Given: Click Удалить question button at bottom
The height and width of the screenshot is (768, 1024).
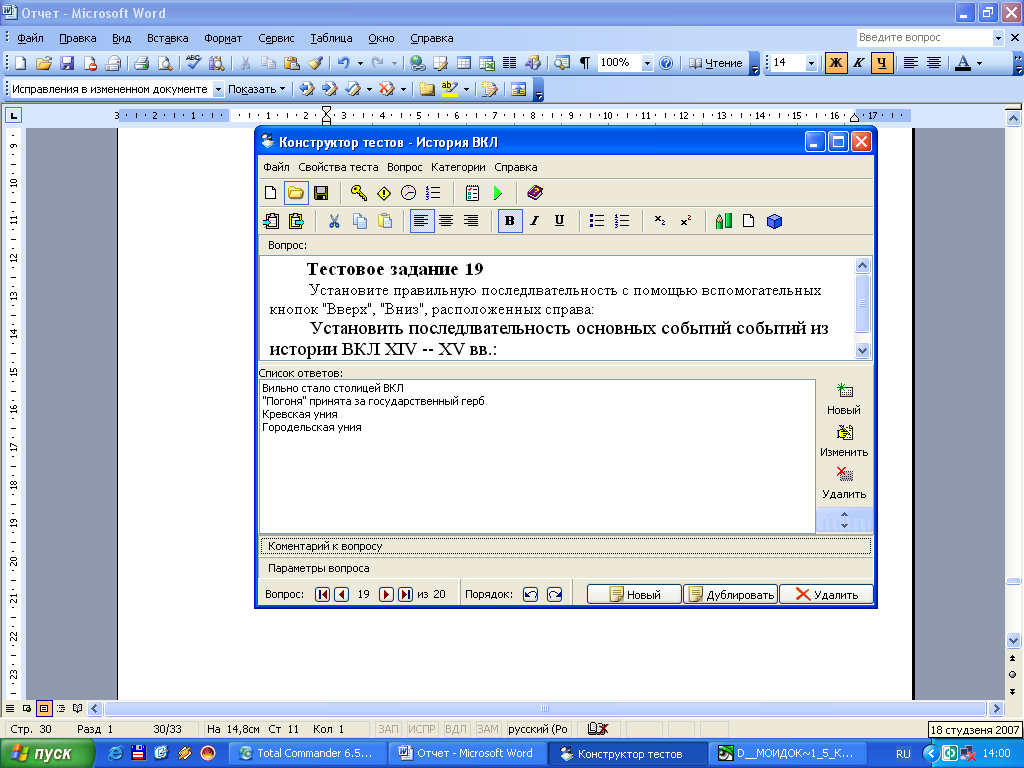Looking at the screenshot, I should (x=826, y=594).
